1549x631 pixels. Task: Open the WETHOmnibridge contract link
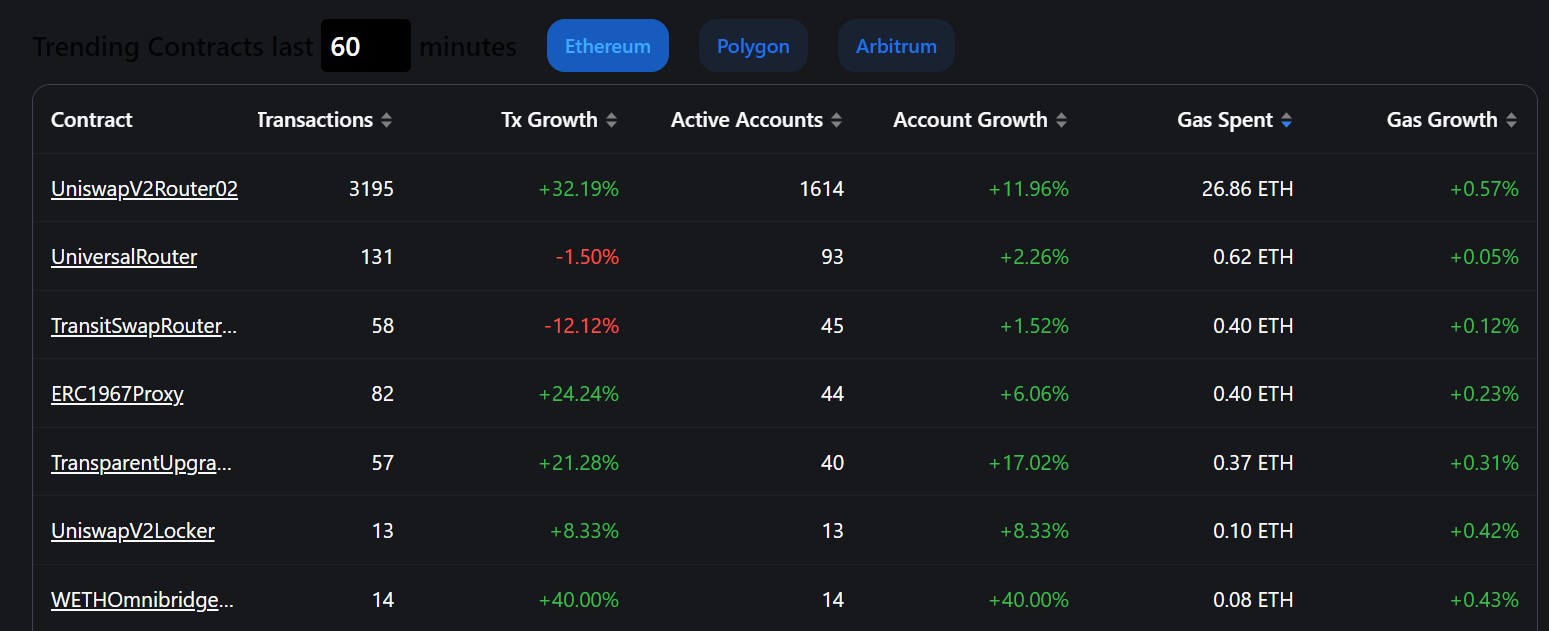(x=144, y=600)
